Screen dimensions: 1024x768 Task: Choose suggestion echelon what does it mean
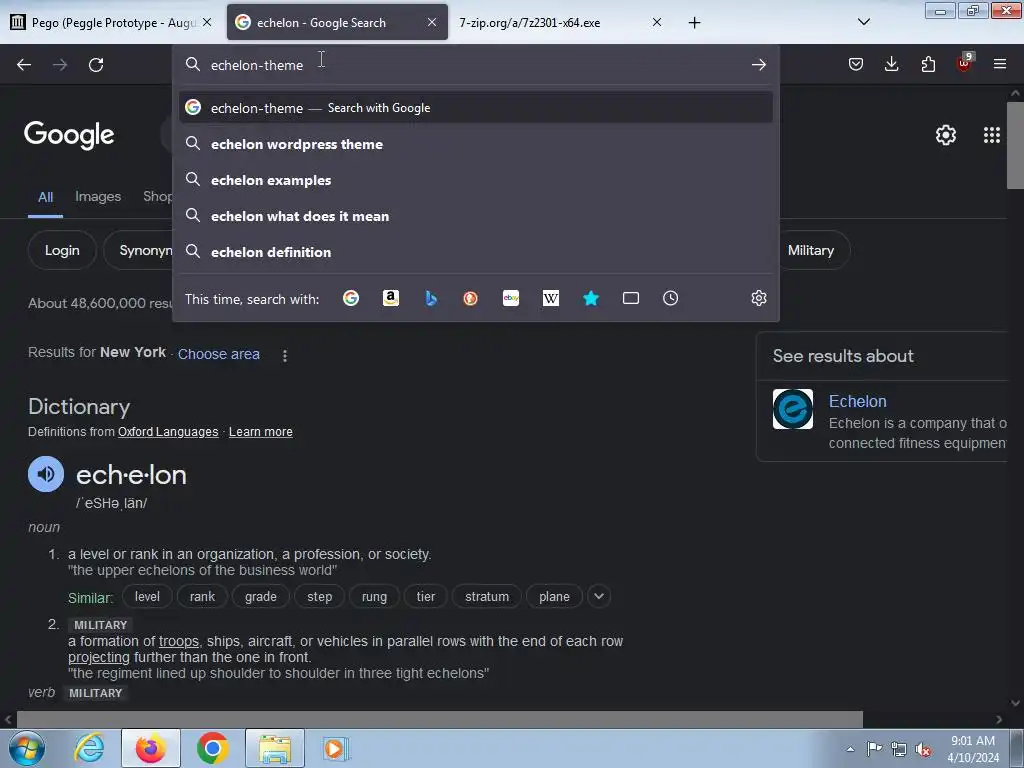coord(475,216)
